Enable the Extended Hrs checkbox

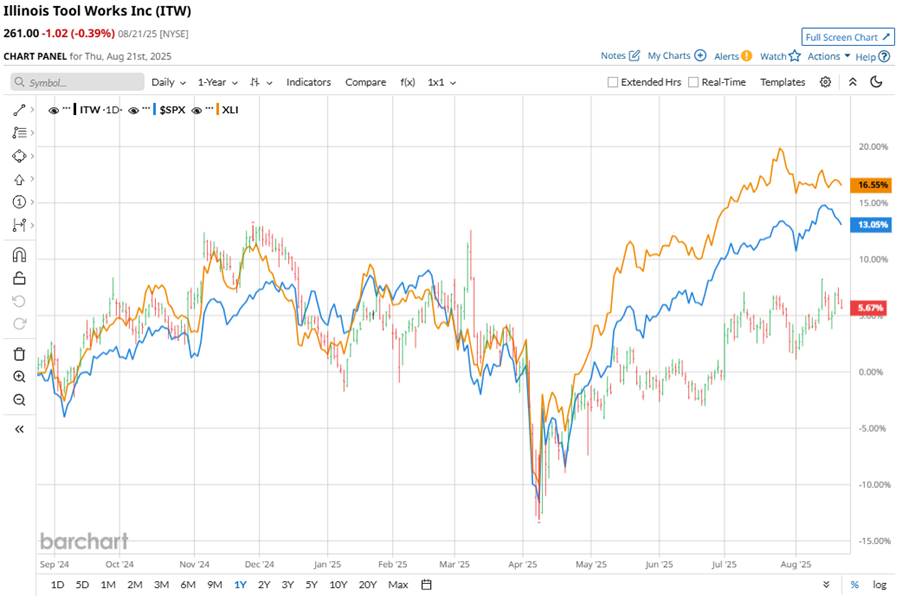tap(613, 82)
